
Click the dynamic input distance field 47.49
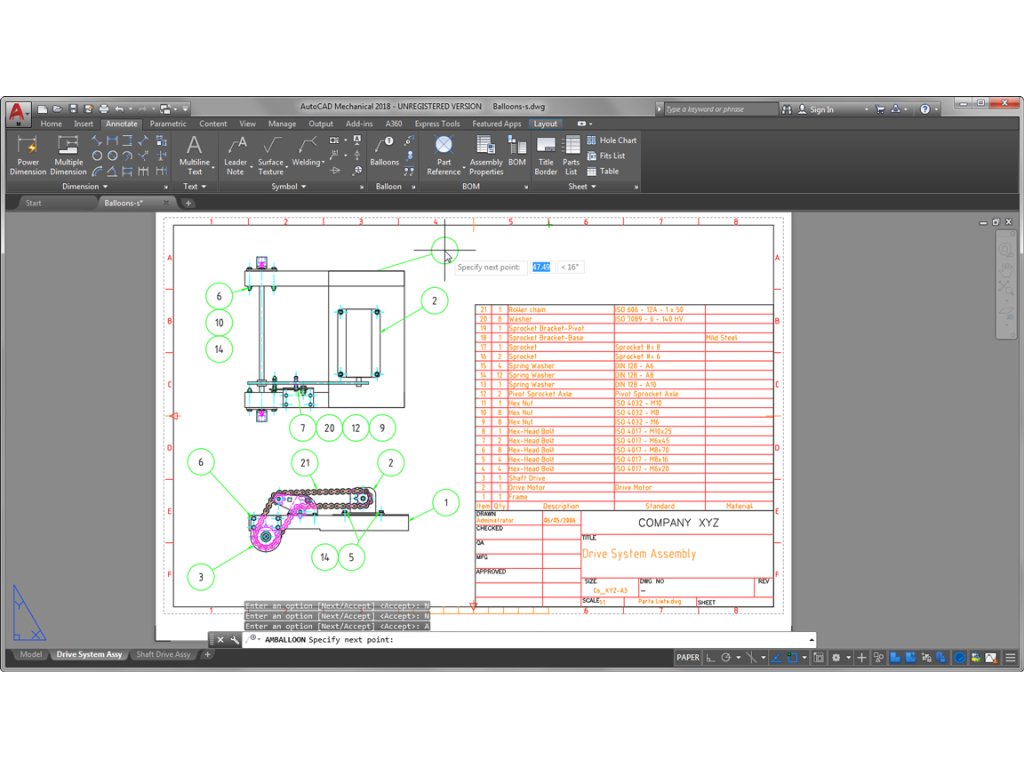541,267
